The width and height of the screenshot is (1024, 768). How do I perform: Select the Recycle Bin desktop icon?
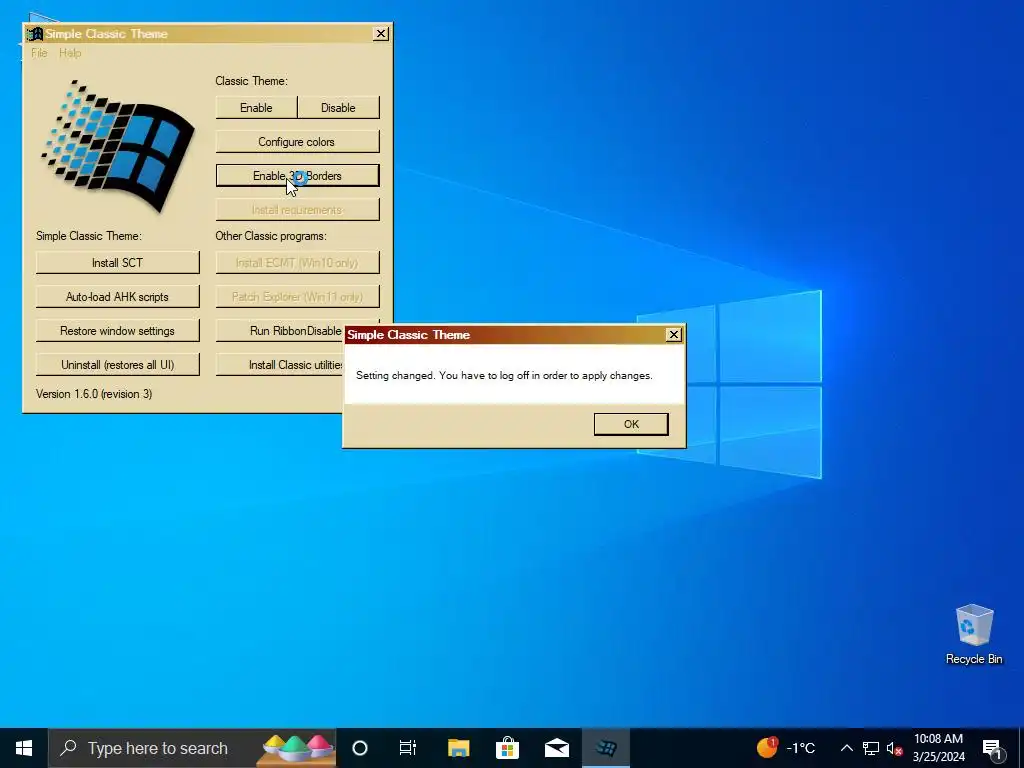(974, 633)
